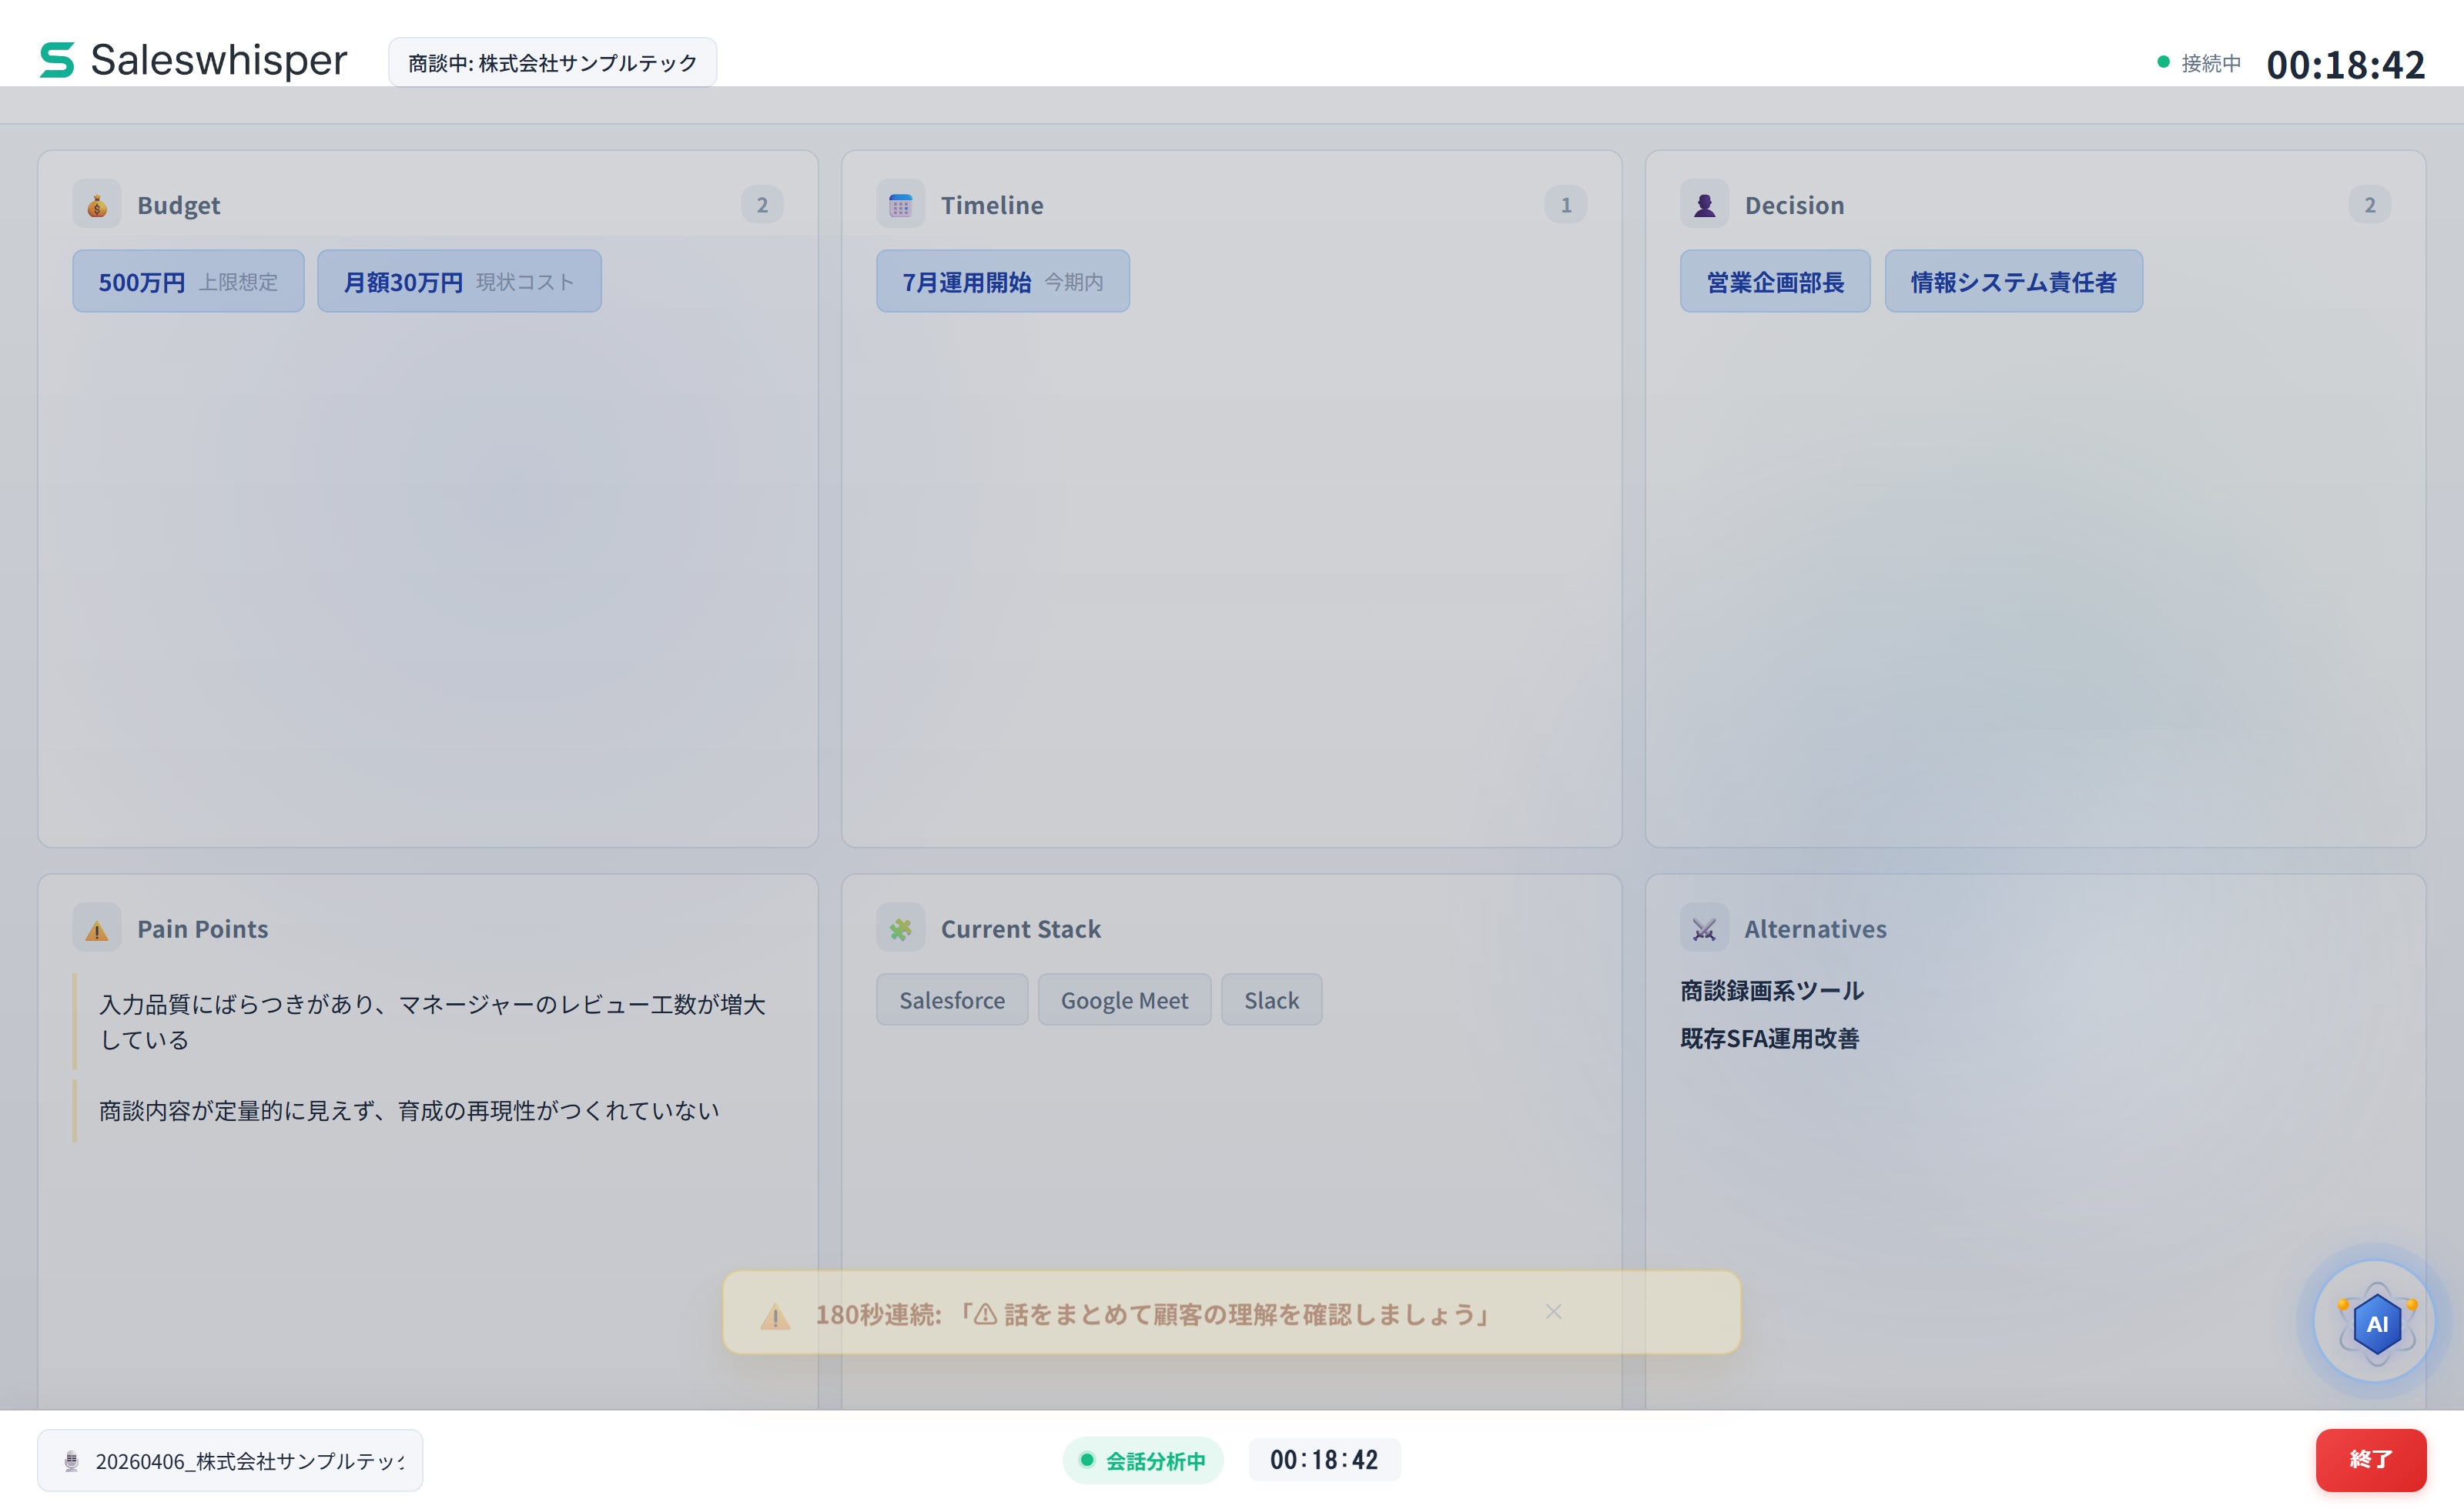Select the 500万円 上限想定 budget chip
Image resolution: width=2464 pixels, height=1509 pixels.
188,282
